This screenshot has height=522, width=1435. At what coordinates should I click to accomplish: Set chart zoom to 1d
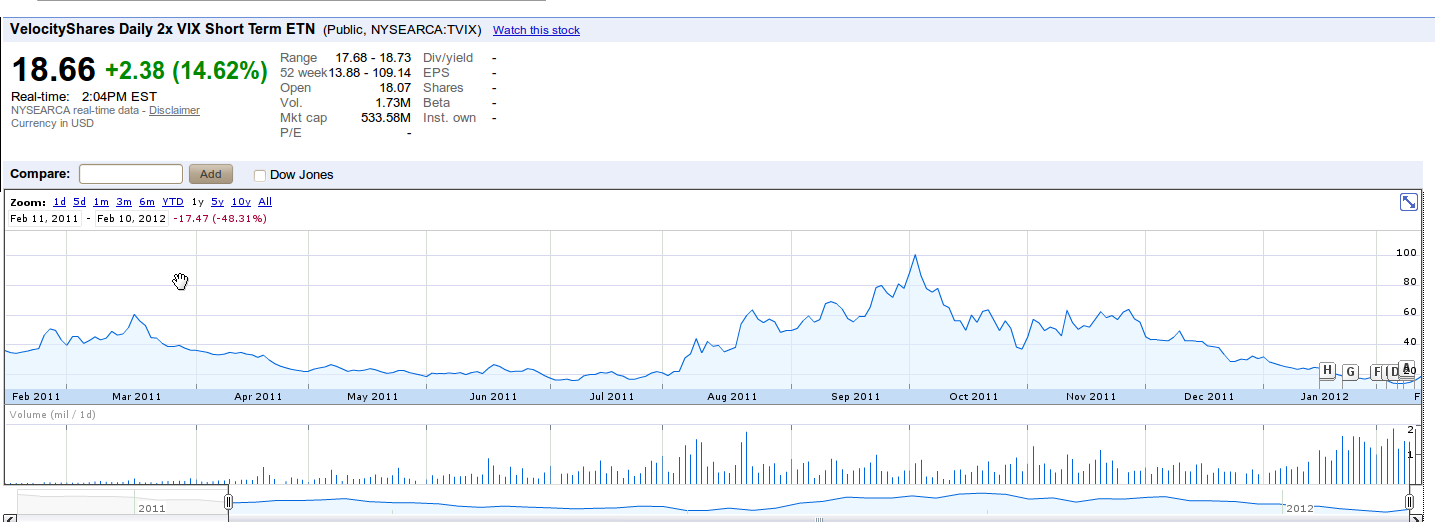pyautogui.click(x=60, y=202)
